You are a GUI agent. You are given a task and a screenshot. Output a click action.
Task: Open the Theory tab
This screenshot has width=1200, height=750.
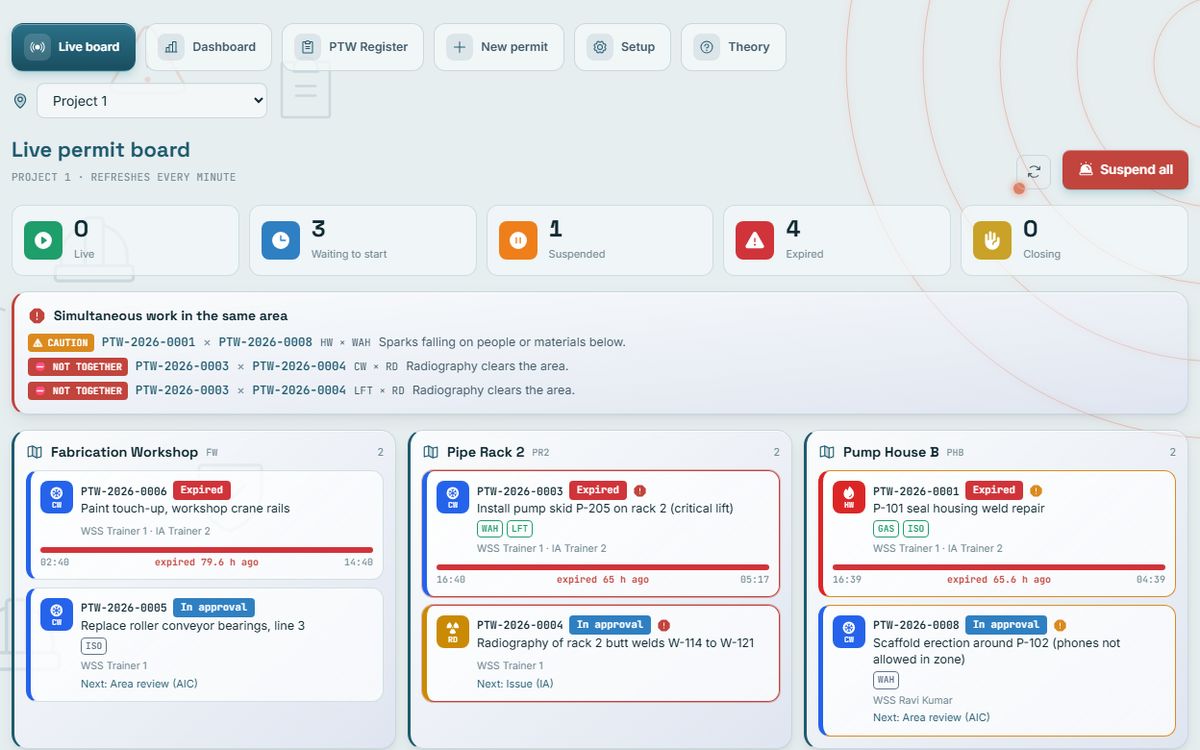click(x=733, y=47)
